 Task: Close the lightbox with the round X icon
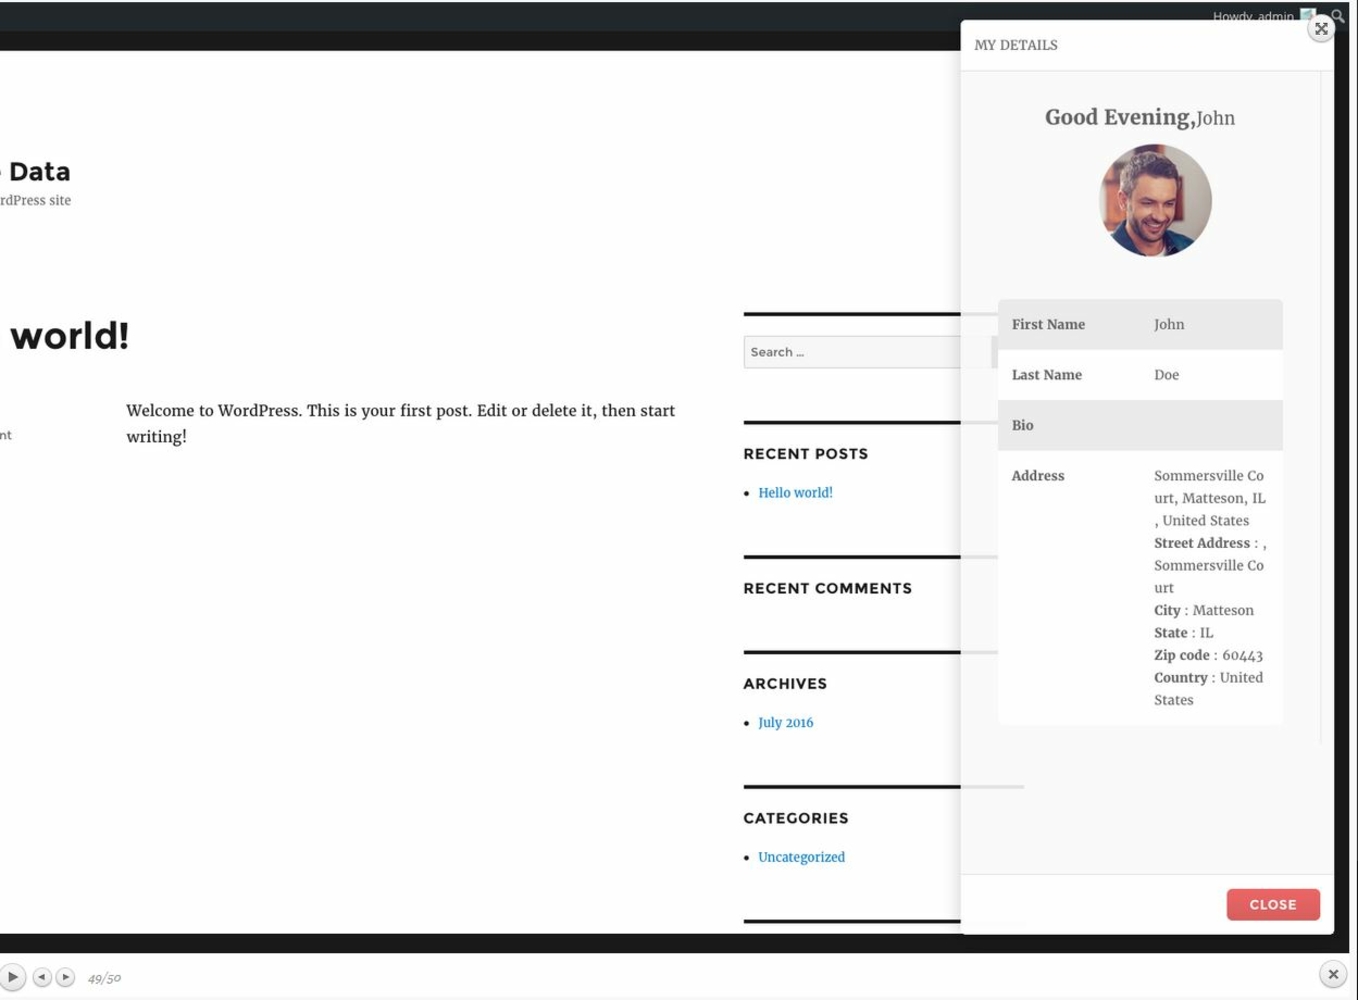tap(1332, 974)
